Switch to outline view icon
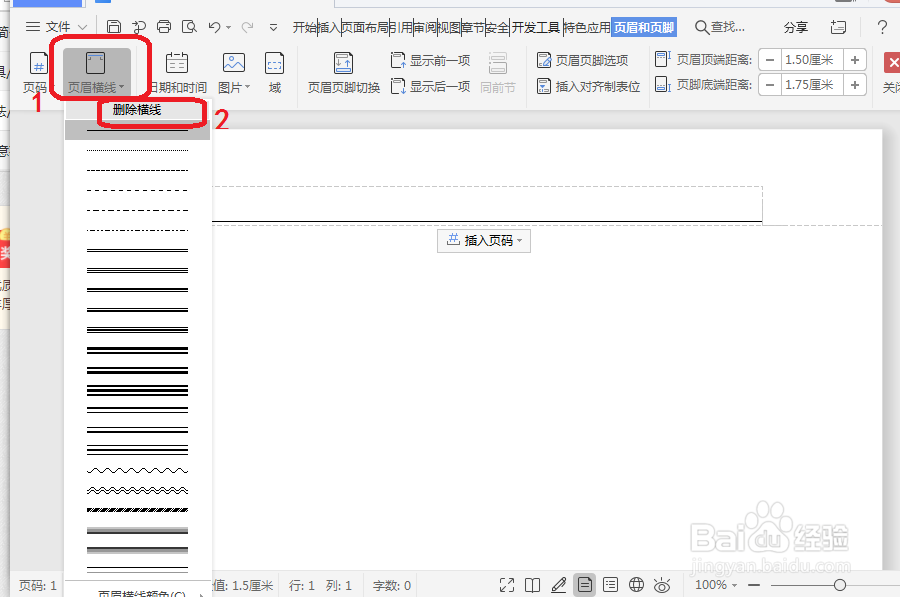This screenshot has width=900, height=597. pyautogui.click(x=611, y=585)
